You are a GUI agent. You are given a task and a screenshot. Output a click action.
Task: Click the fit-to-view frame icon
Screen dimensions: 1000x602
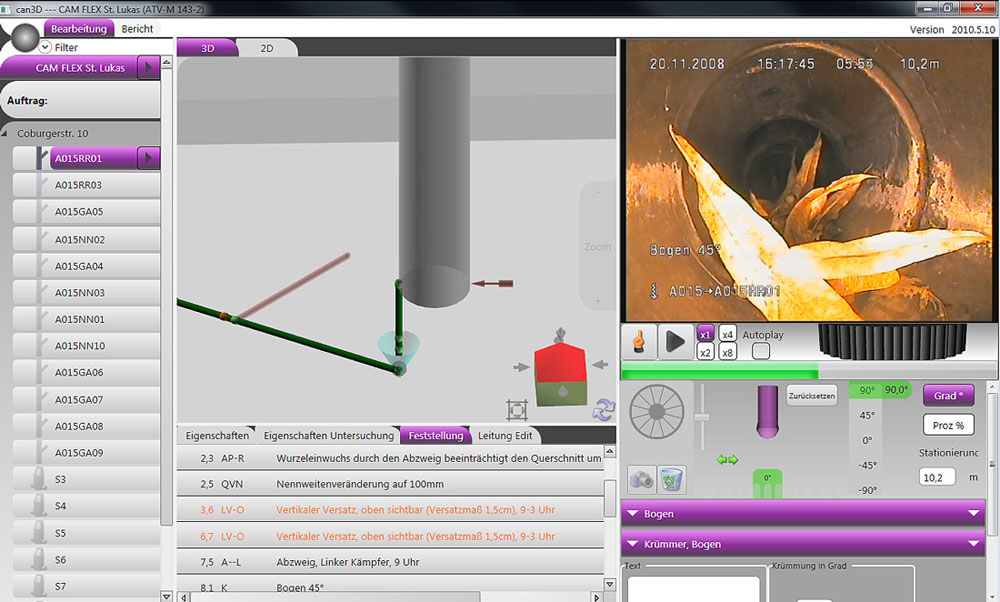point(517,409)
